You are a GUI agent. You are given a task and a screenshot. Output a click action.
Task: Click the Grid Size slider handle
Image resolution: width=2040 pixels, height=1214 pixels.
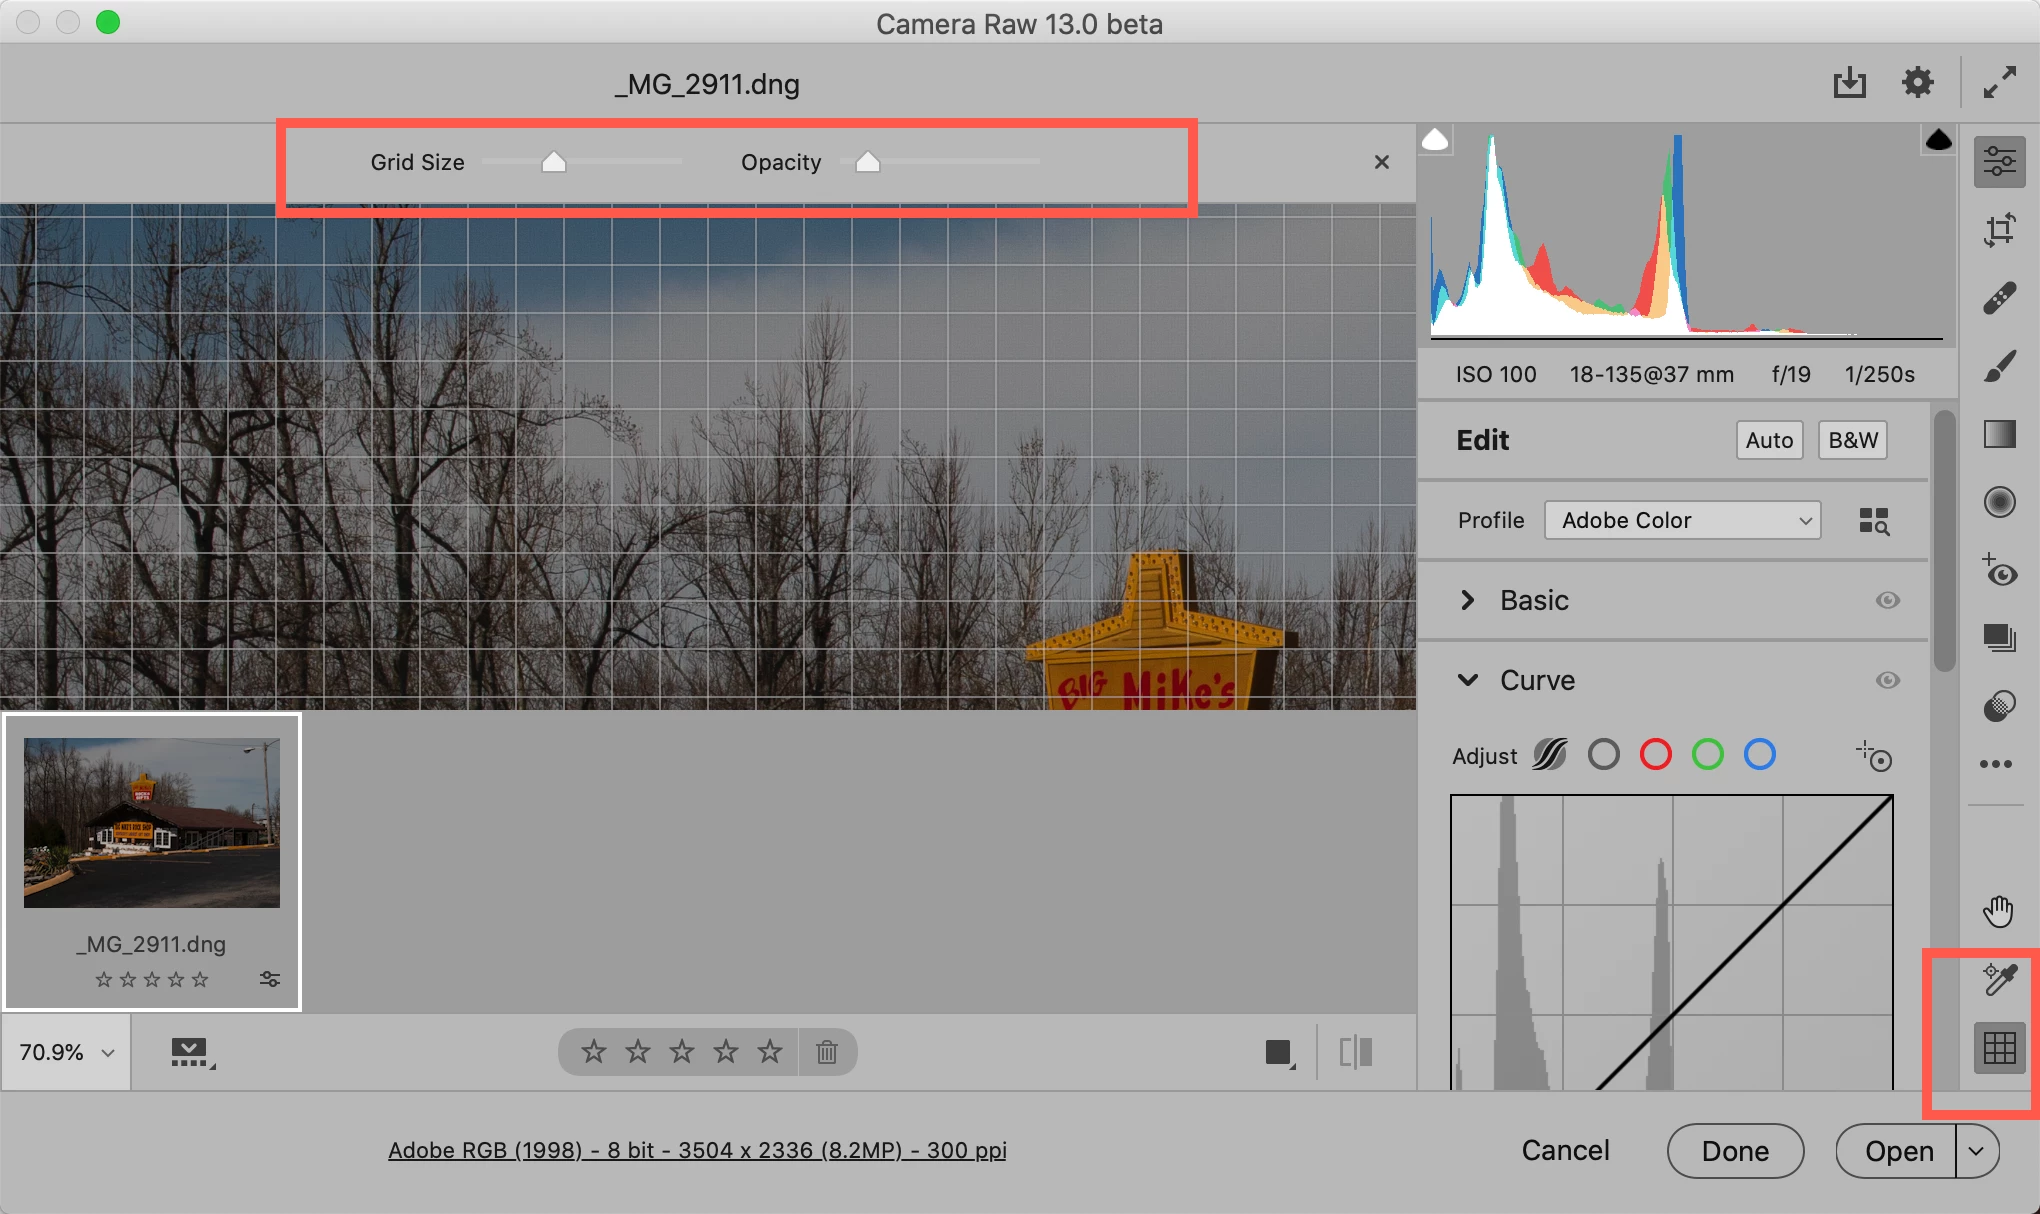pyautogui.click(x=553, y=162)
